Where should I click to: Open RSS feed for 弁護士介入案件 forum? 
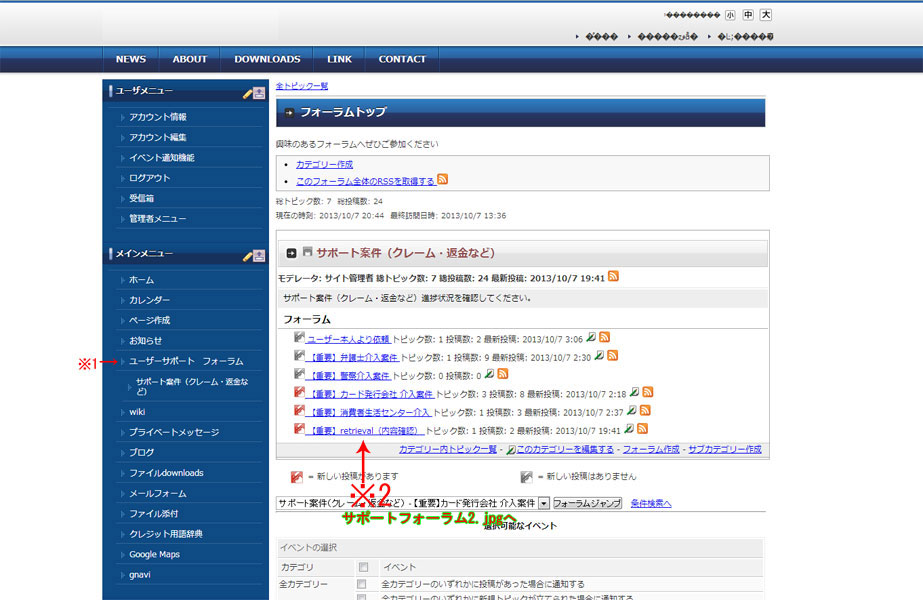pyautogui.click(x=613, y=356)
